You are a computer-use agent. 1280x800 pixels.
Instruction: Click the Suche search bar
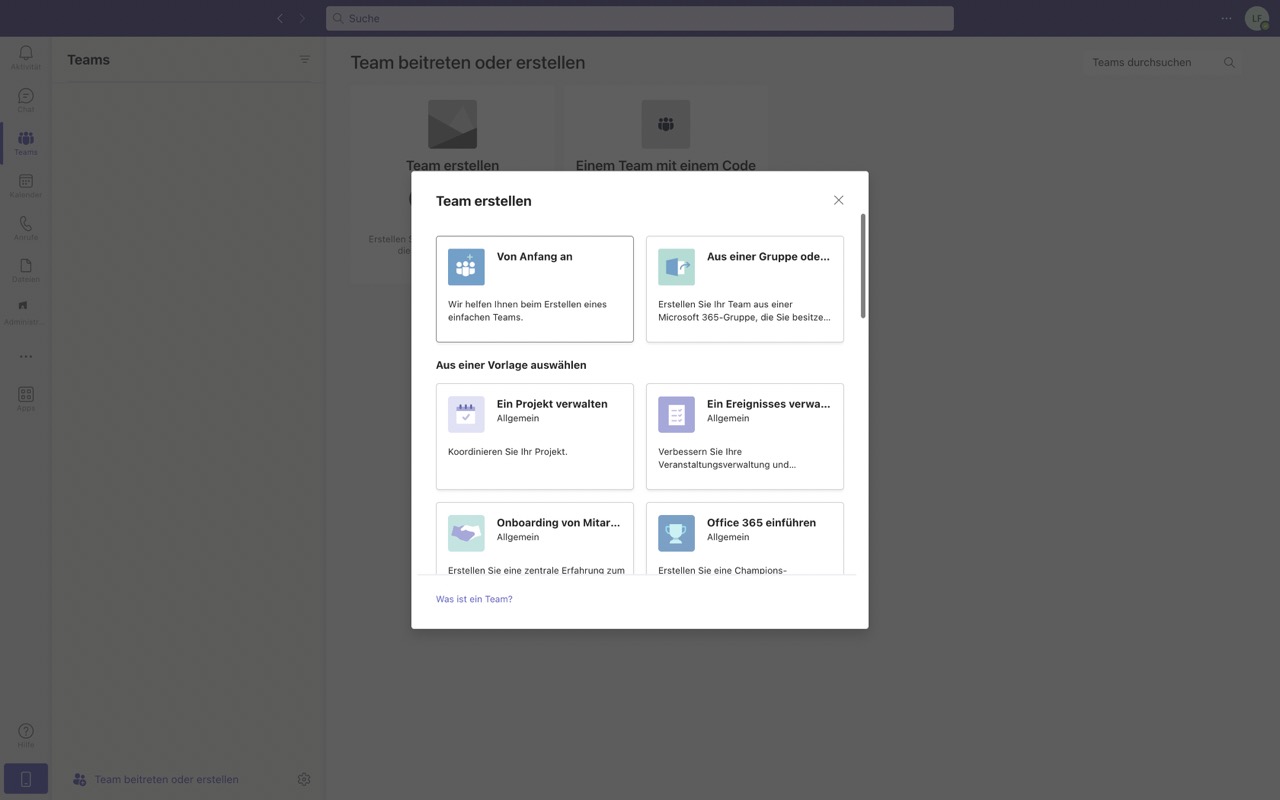[x=639, y=18]
